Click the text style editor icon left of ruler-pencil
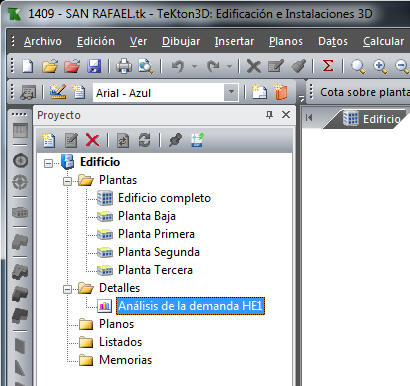 point(28,92)
